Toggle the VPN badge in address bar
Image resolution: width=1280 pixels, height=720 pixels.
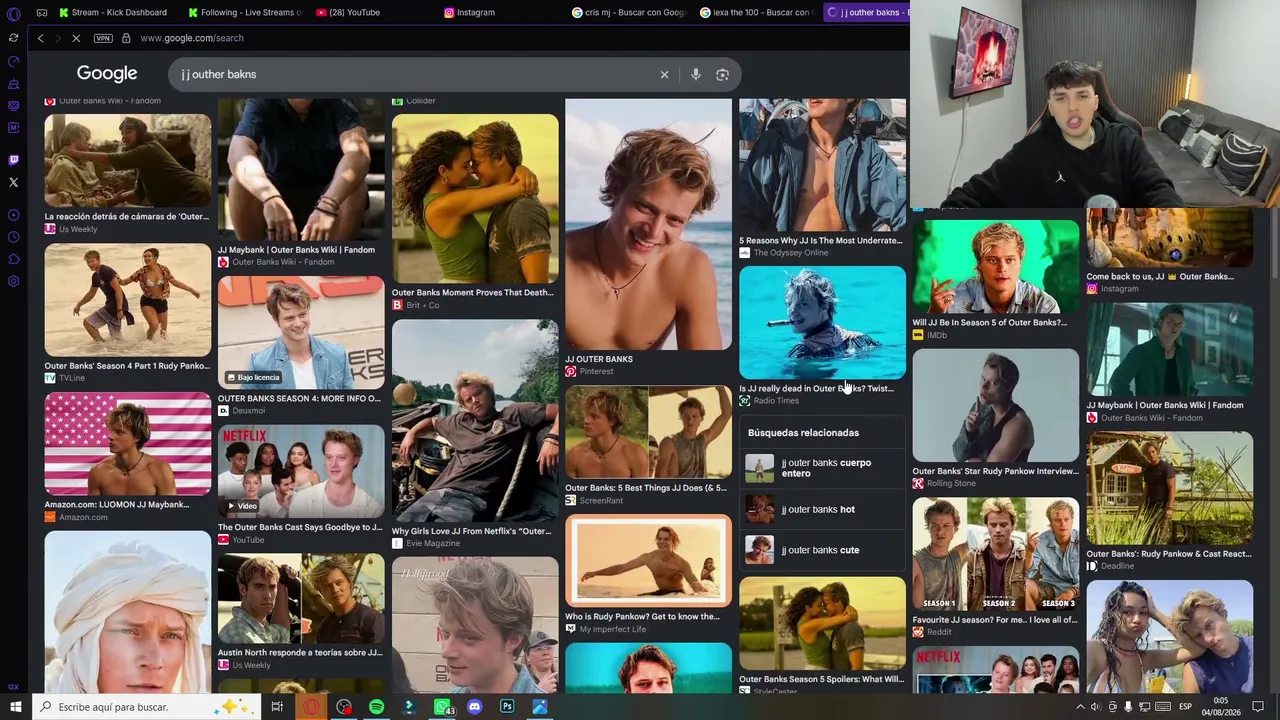[x=103, y=38]
